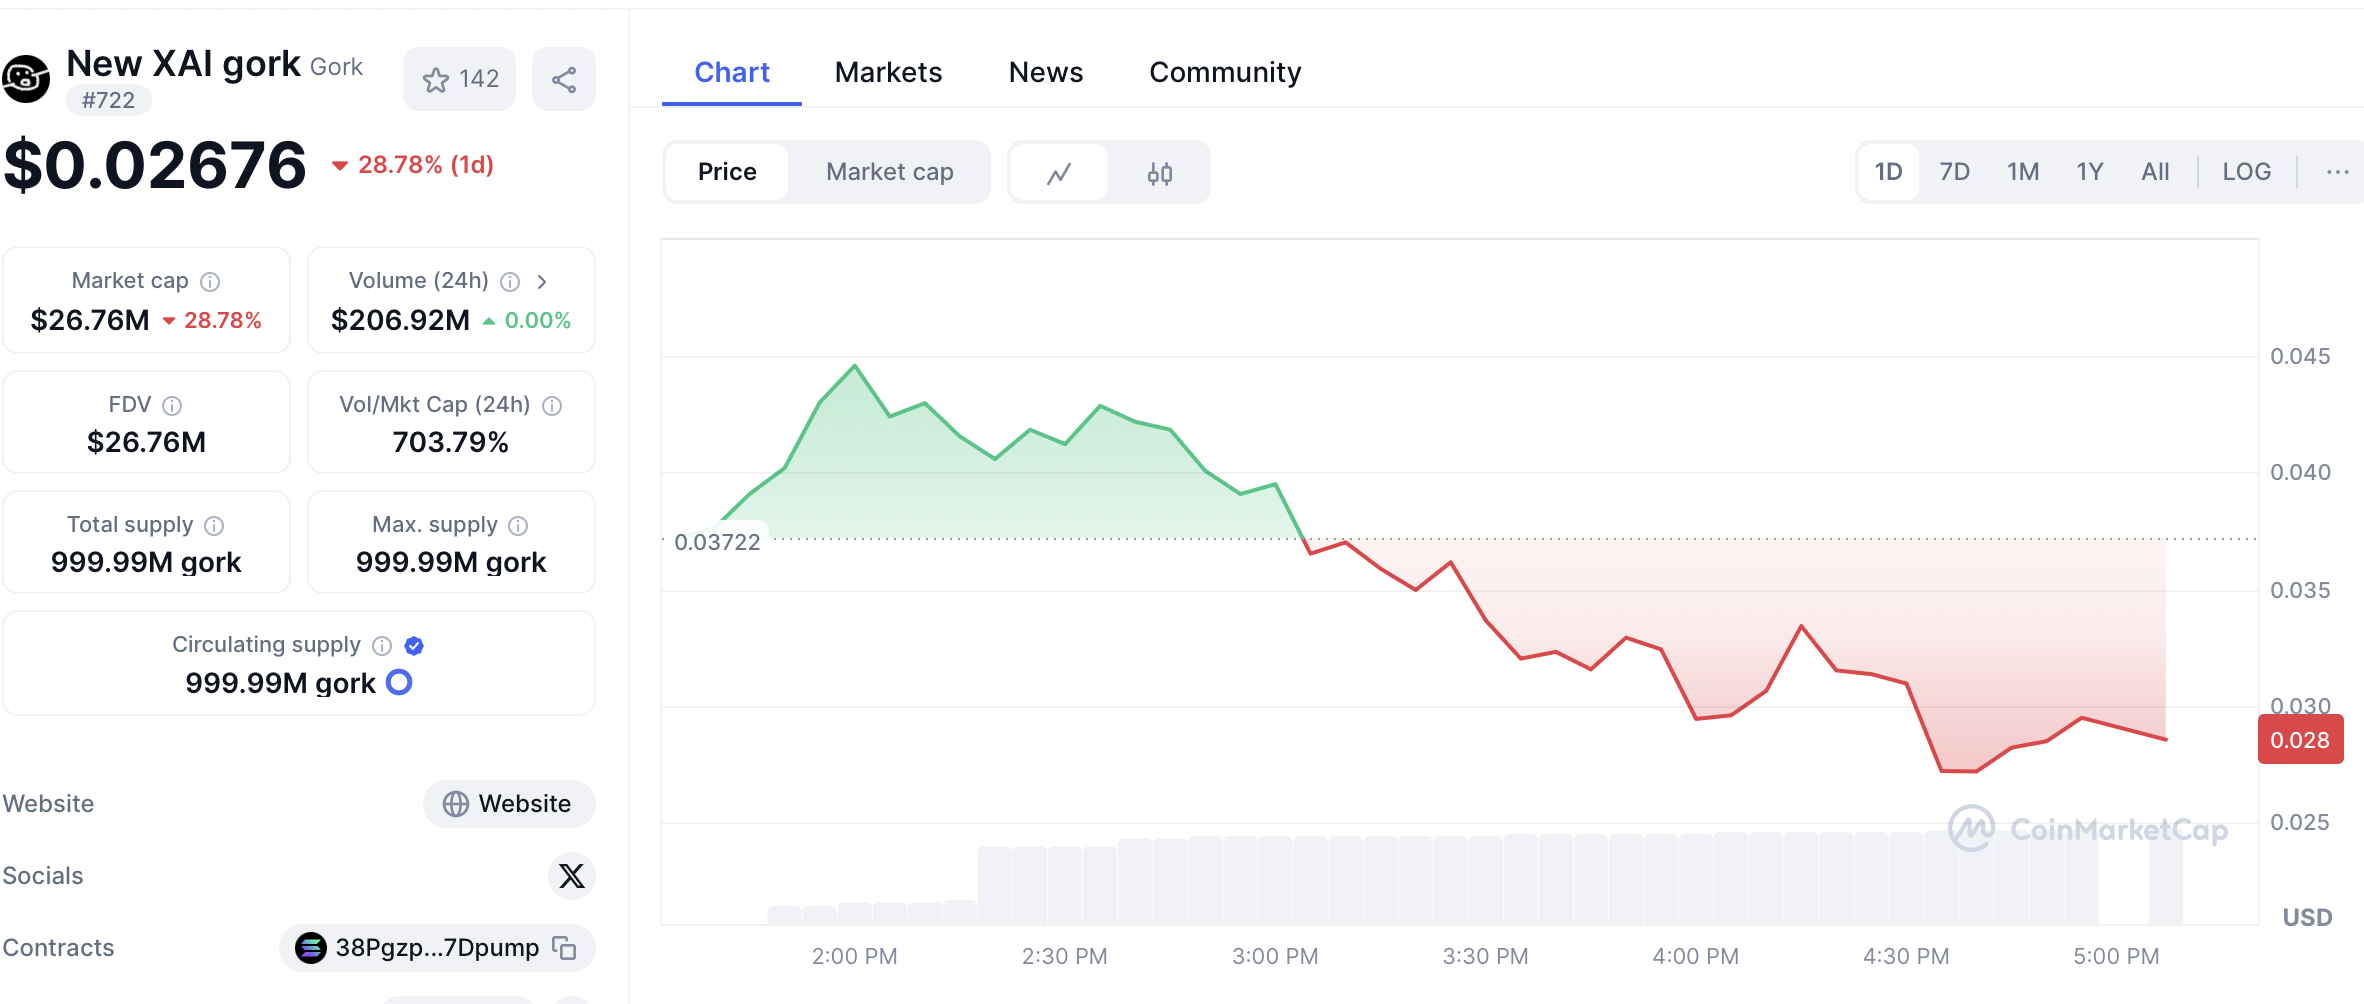Copy the contract address icon

pyautogui.click(x=565, y=948)
